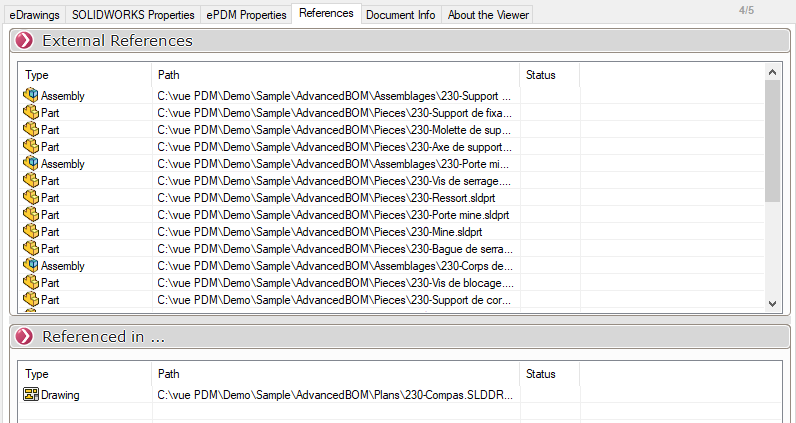Sort External References by Path column header
796x423 pixels.
pos(335,75)
